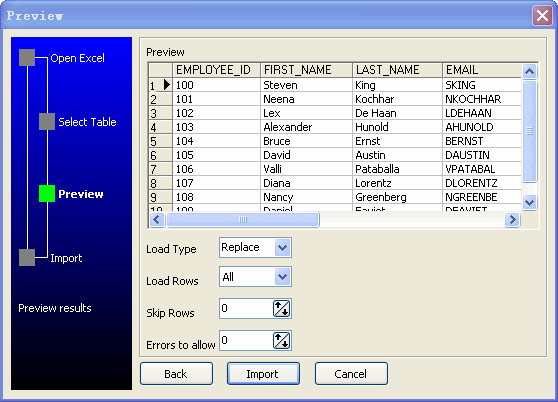
Task: Click the EMAIL column header
Action: [482, 70]
